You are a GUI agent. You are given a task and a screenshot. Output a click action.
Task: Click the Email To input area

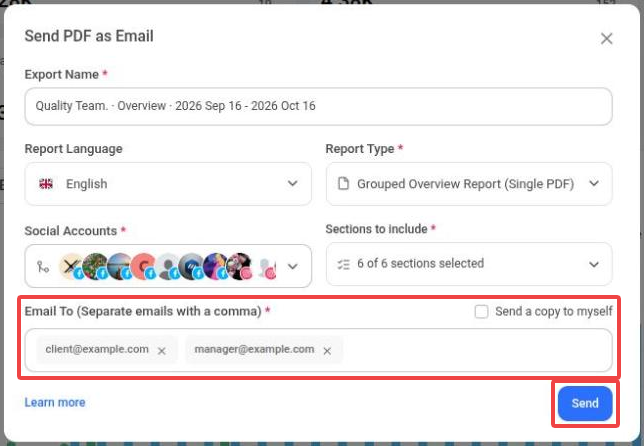coord(318,350)
